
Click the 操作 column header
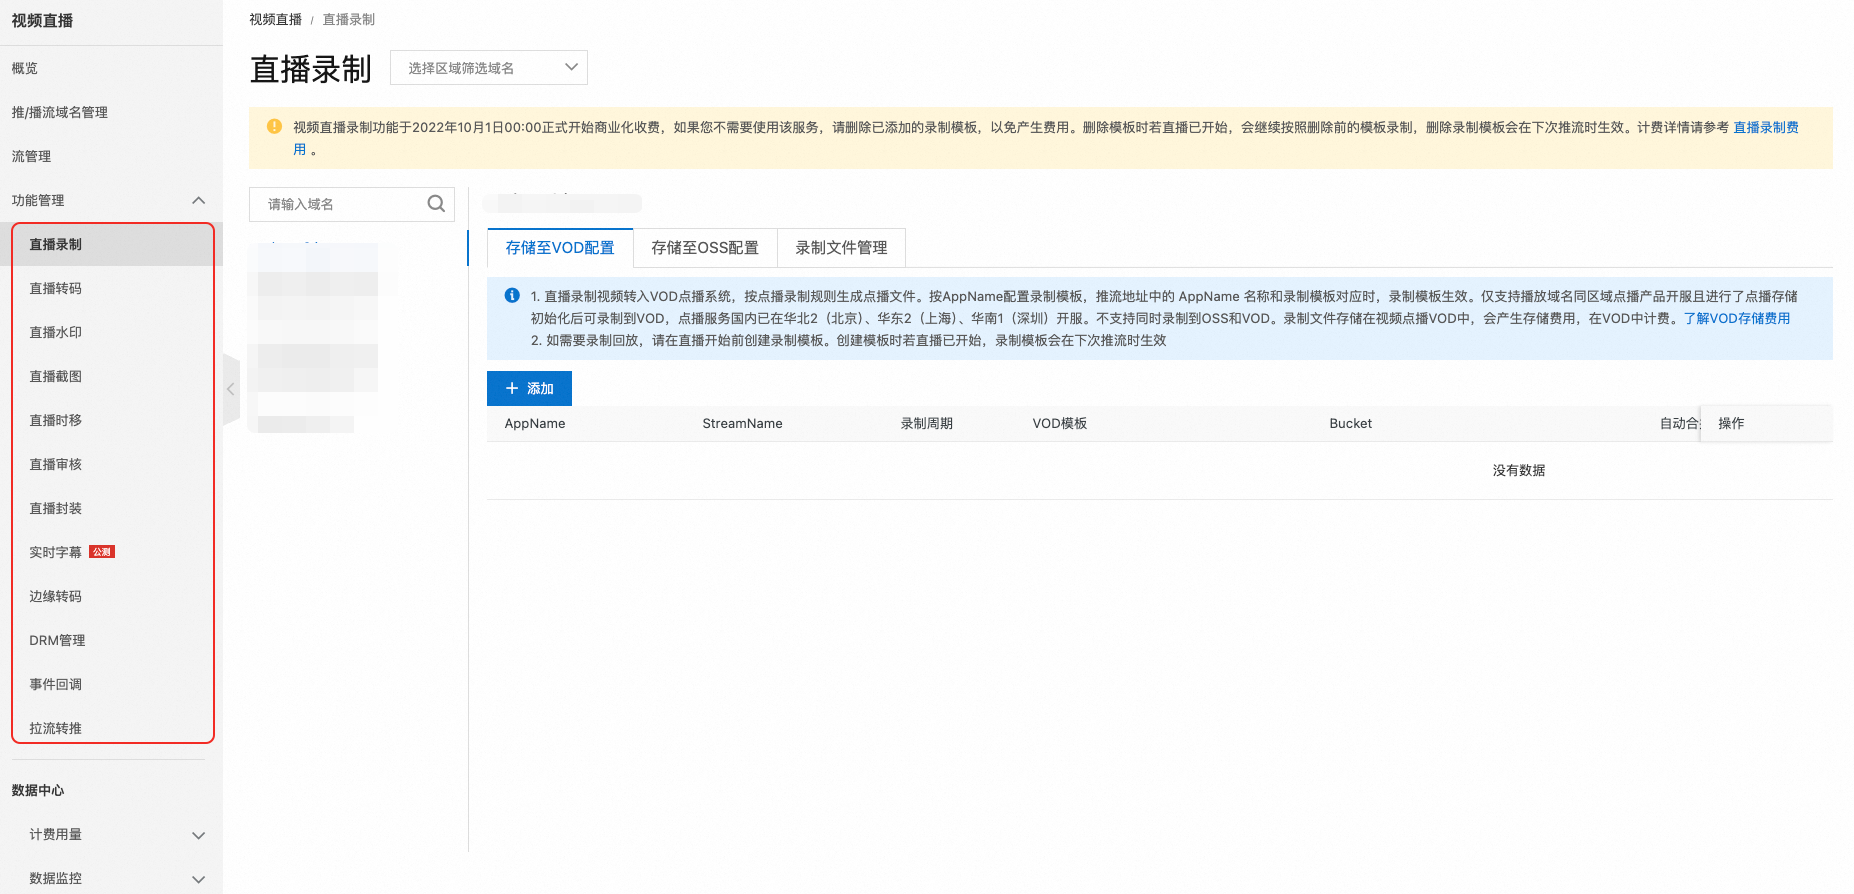tap(1731, 423)
